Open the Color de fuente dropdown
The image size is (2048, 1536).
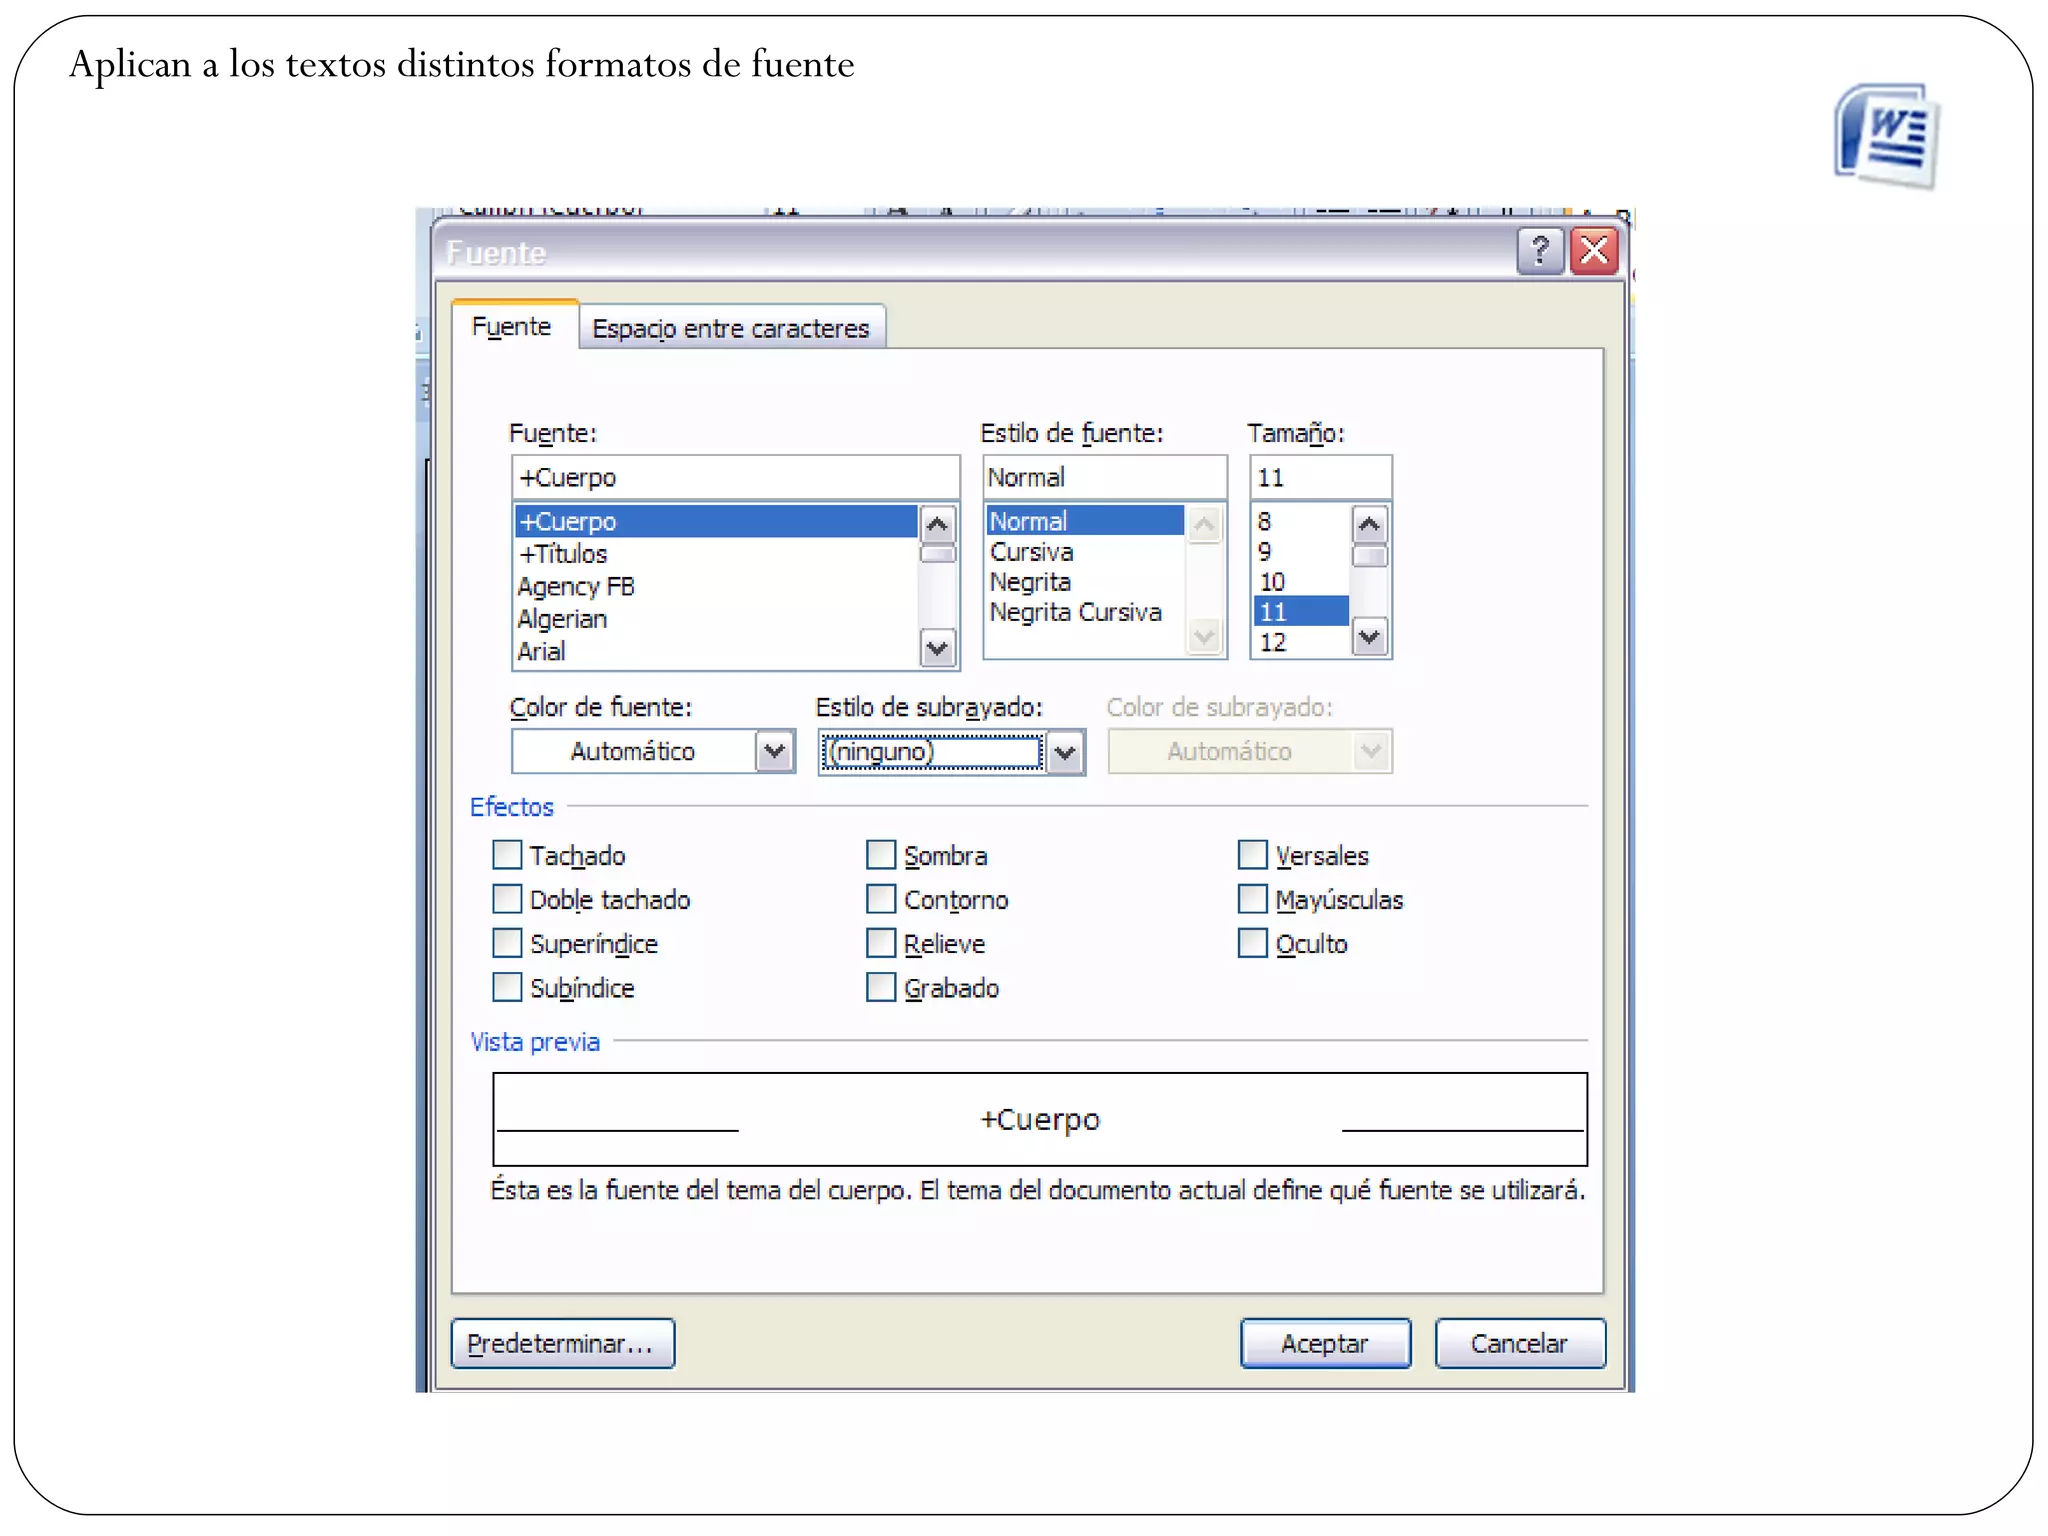pyautogui.click(x=774, y=751)
